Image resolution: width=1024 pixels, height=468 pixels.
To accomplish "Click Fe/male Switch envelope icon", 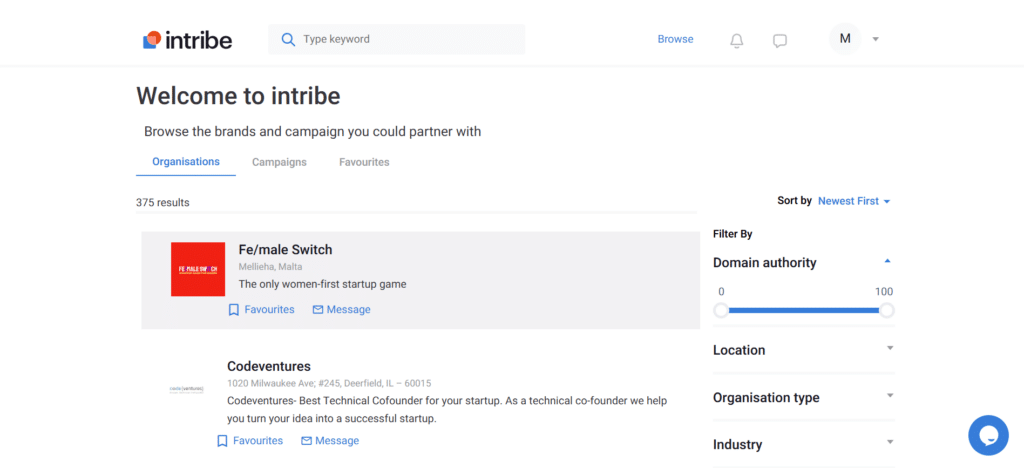I will (x=318, y=310).
